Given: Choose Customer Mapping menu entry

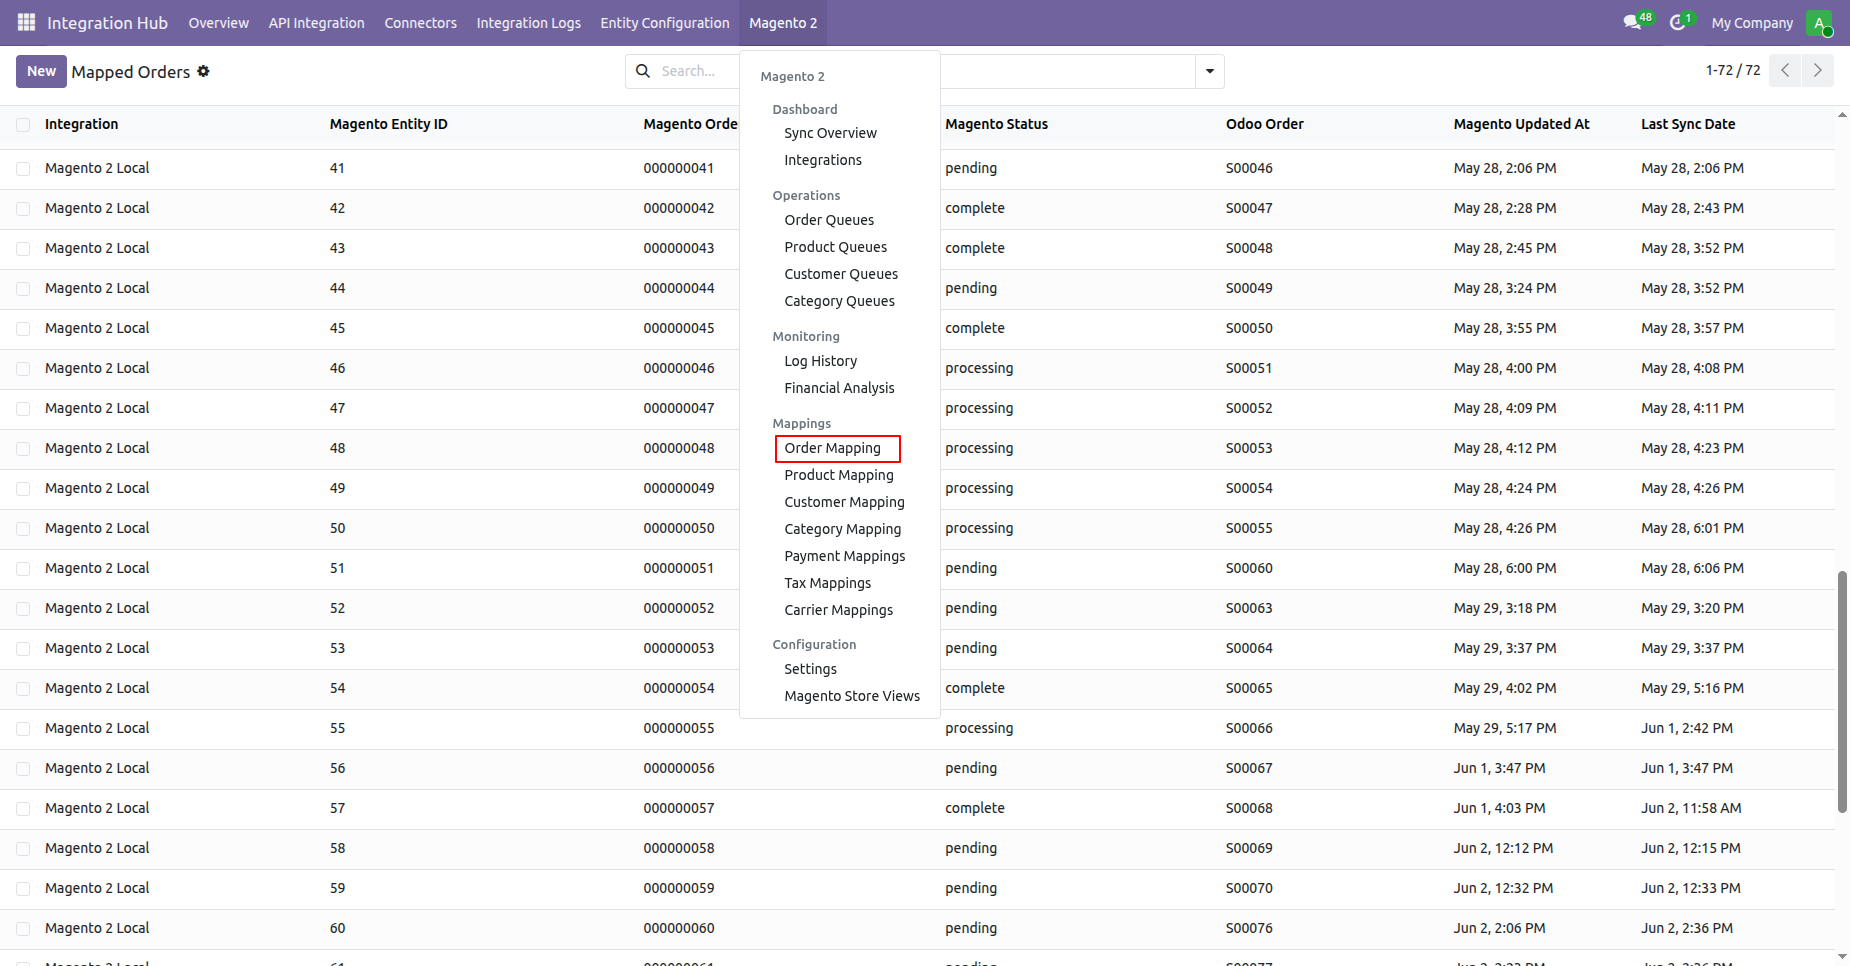Looking at the screenshot, I should coord(844,502).
